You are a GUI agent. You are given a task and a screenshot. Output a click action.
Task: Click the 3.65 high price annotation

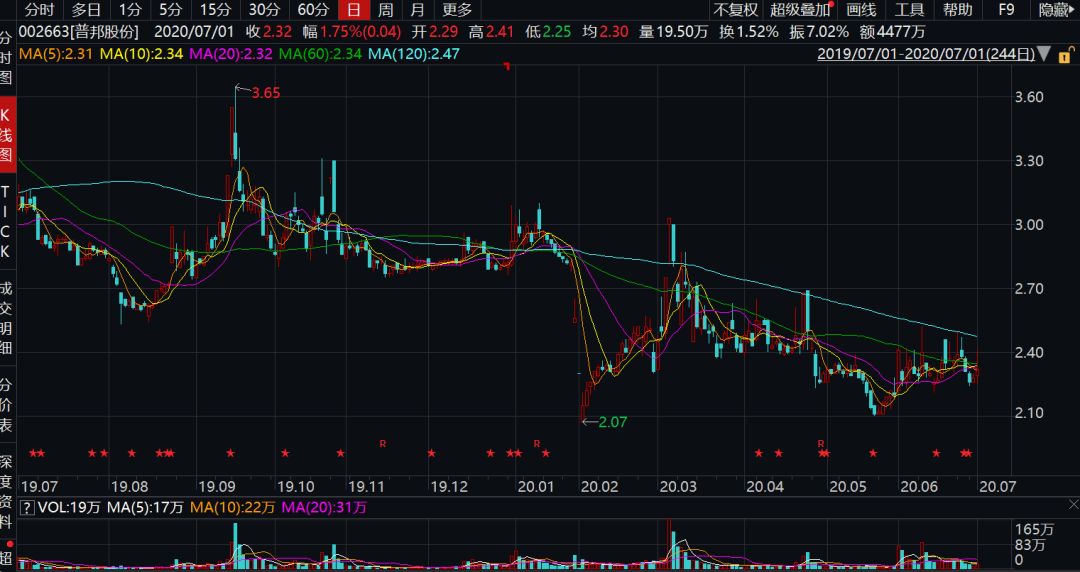(x=265, y=93)
